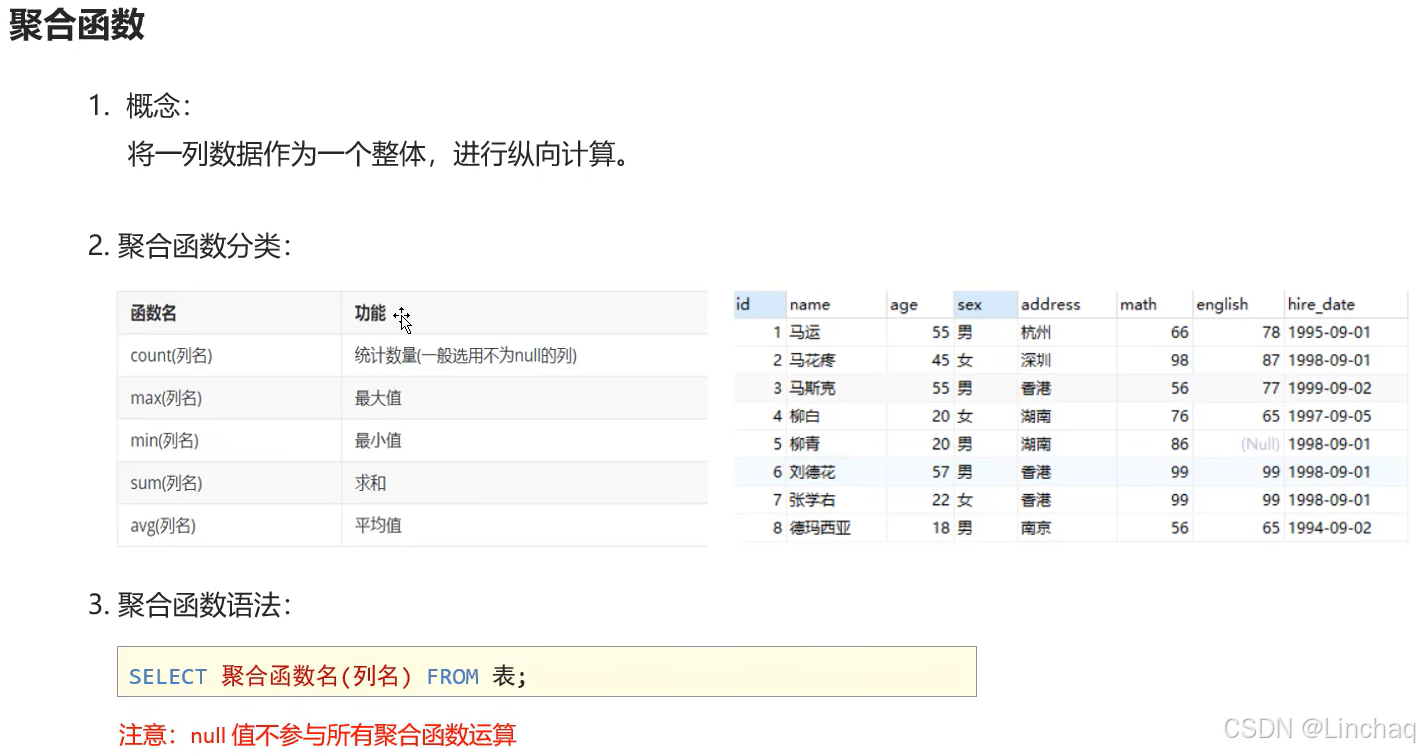Image resolution: width=1420 pixels, height=754 pixels.
Task: Click the age value 45
Action: (940, 360)
